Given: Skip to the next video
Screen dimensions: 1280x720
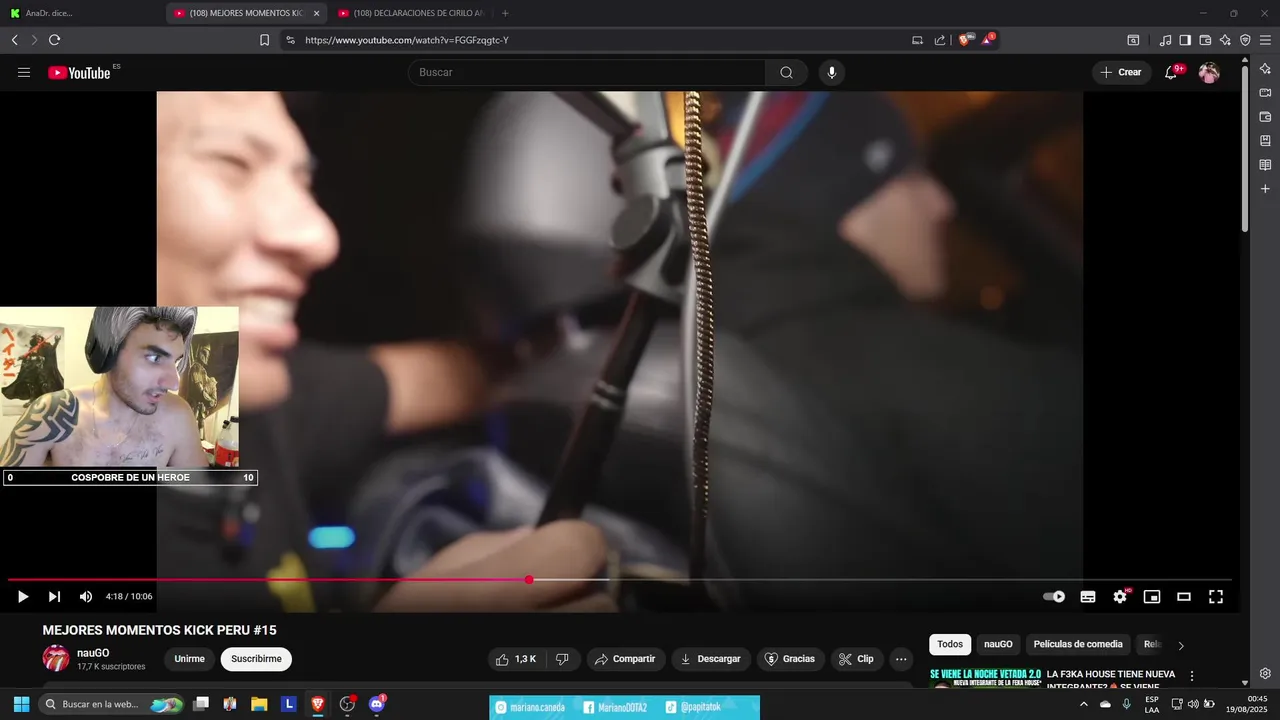Looking at the screenshot, I should 54,596.
